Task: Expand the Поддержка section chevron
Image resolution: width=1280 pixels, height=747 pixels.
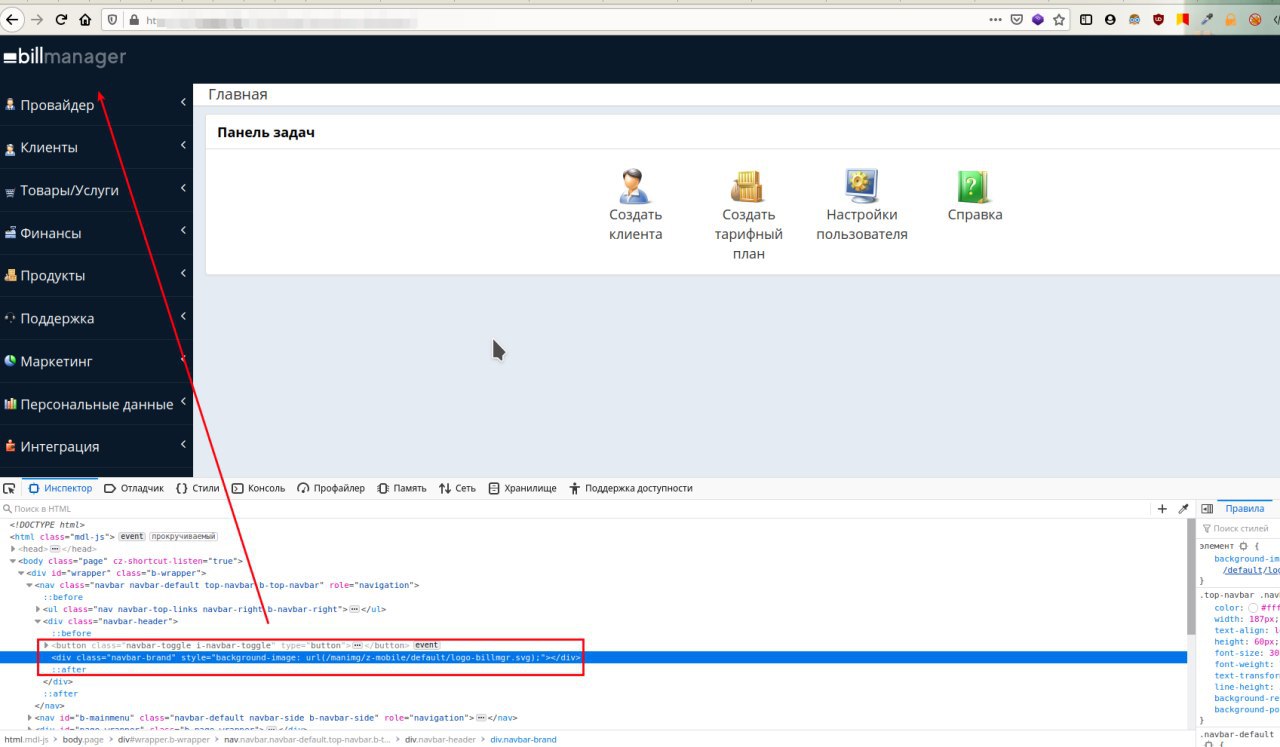Action: (184, 317)
